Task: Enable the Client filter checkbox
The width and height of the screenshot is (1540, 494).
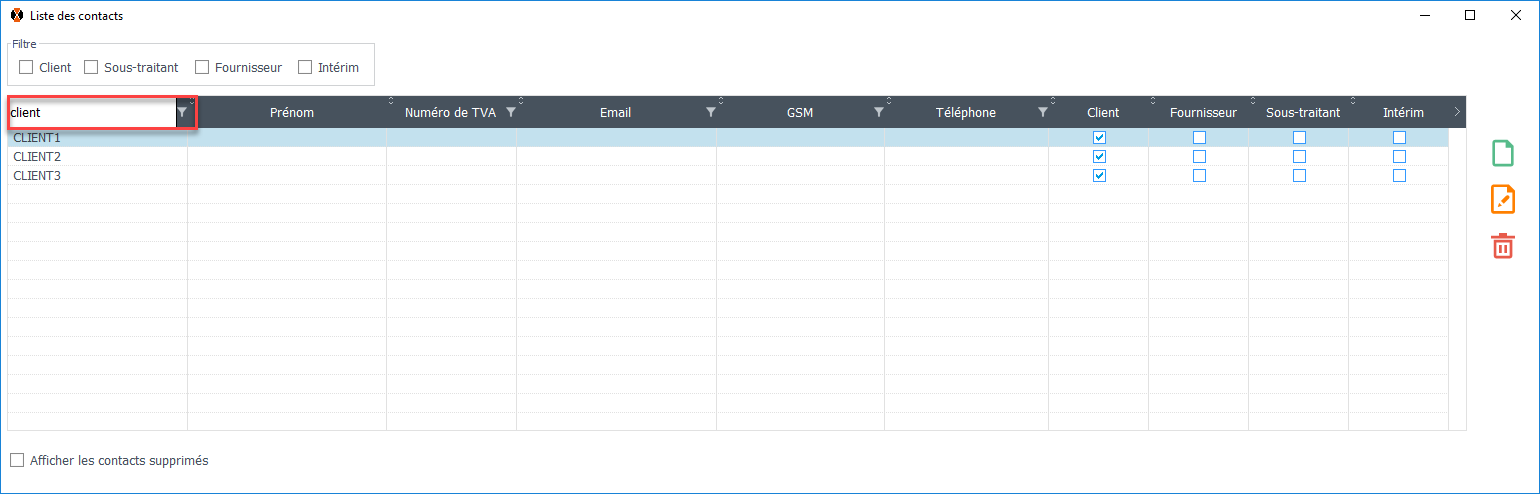Action: point(26,68)
